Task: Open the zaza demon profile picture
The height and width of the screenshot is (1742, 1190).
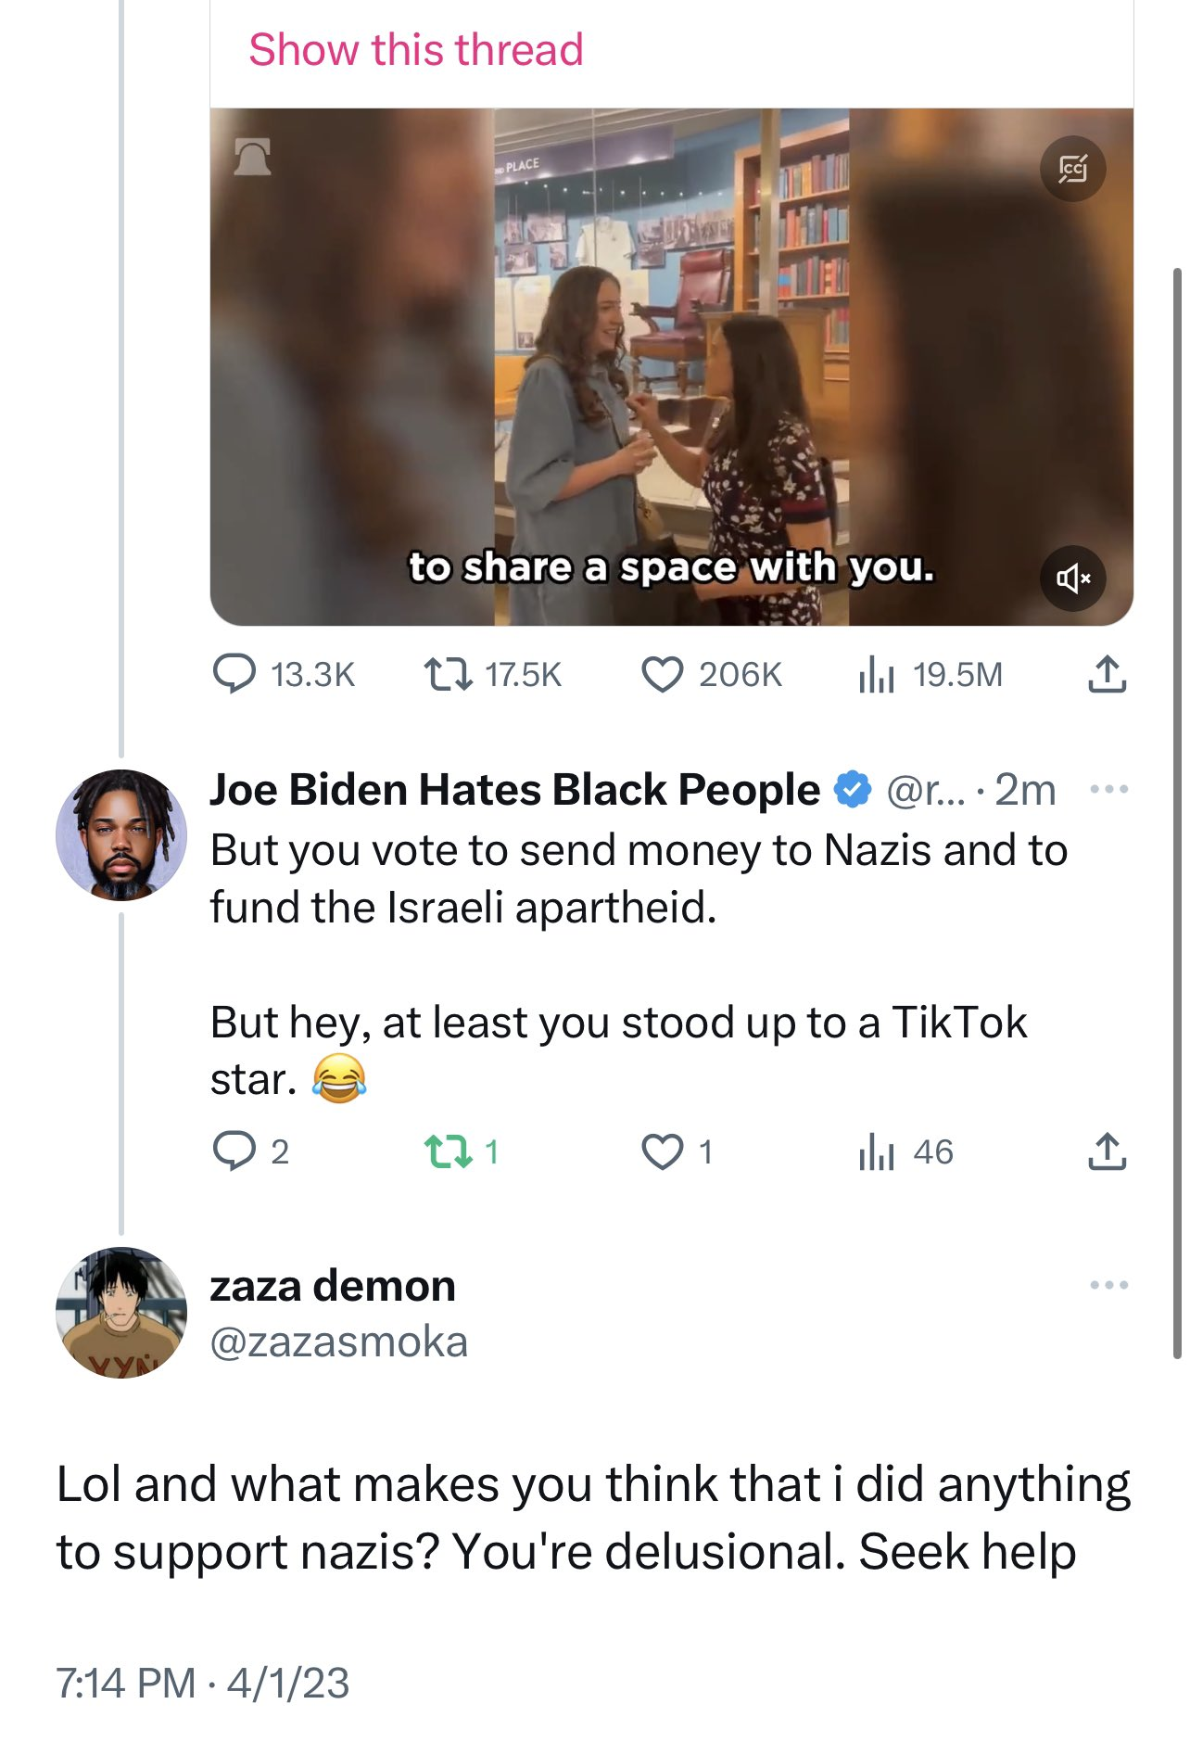Action: pyautogui.click(x=121, y=1312)
